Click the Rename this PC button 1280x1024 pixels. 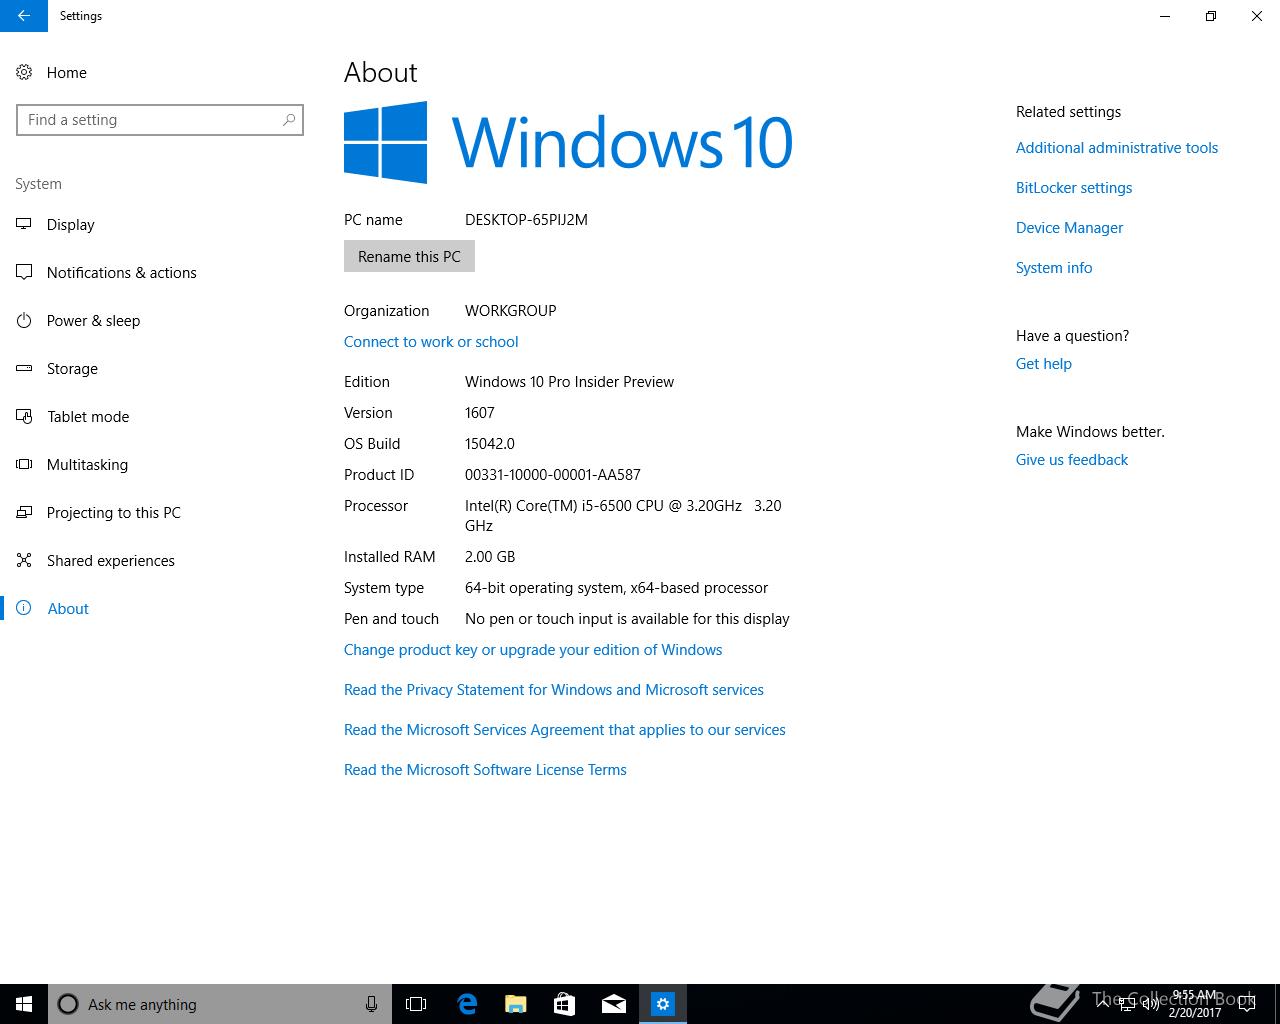click(409, 257)
